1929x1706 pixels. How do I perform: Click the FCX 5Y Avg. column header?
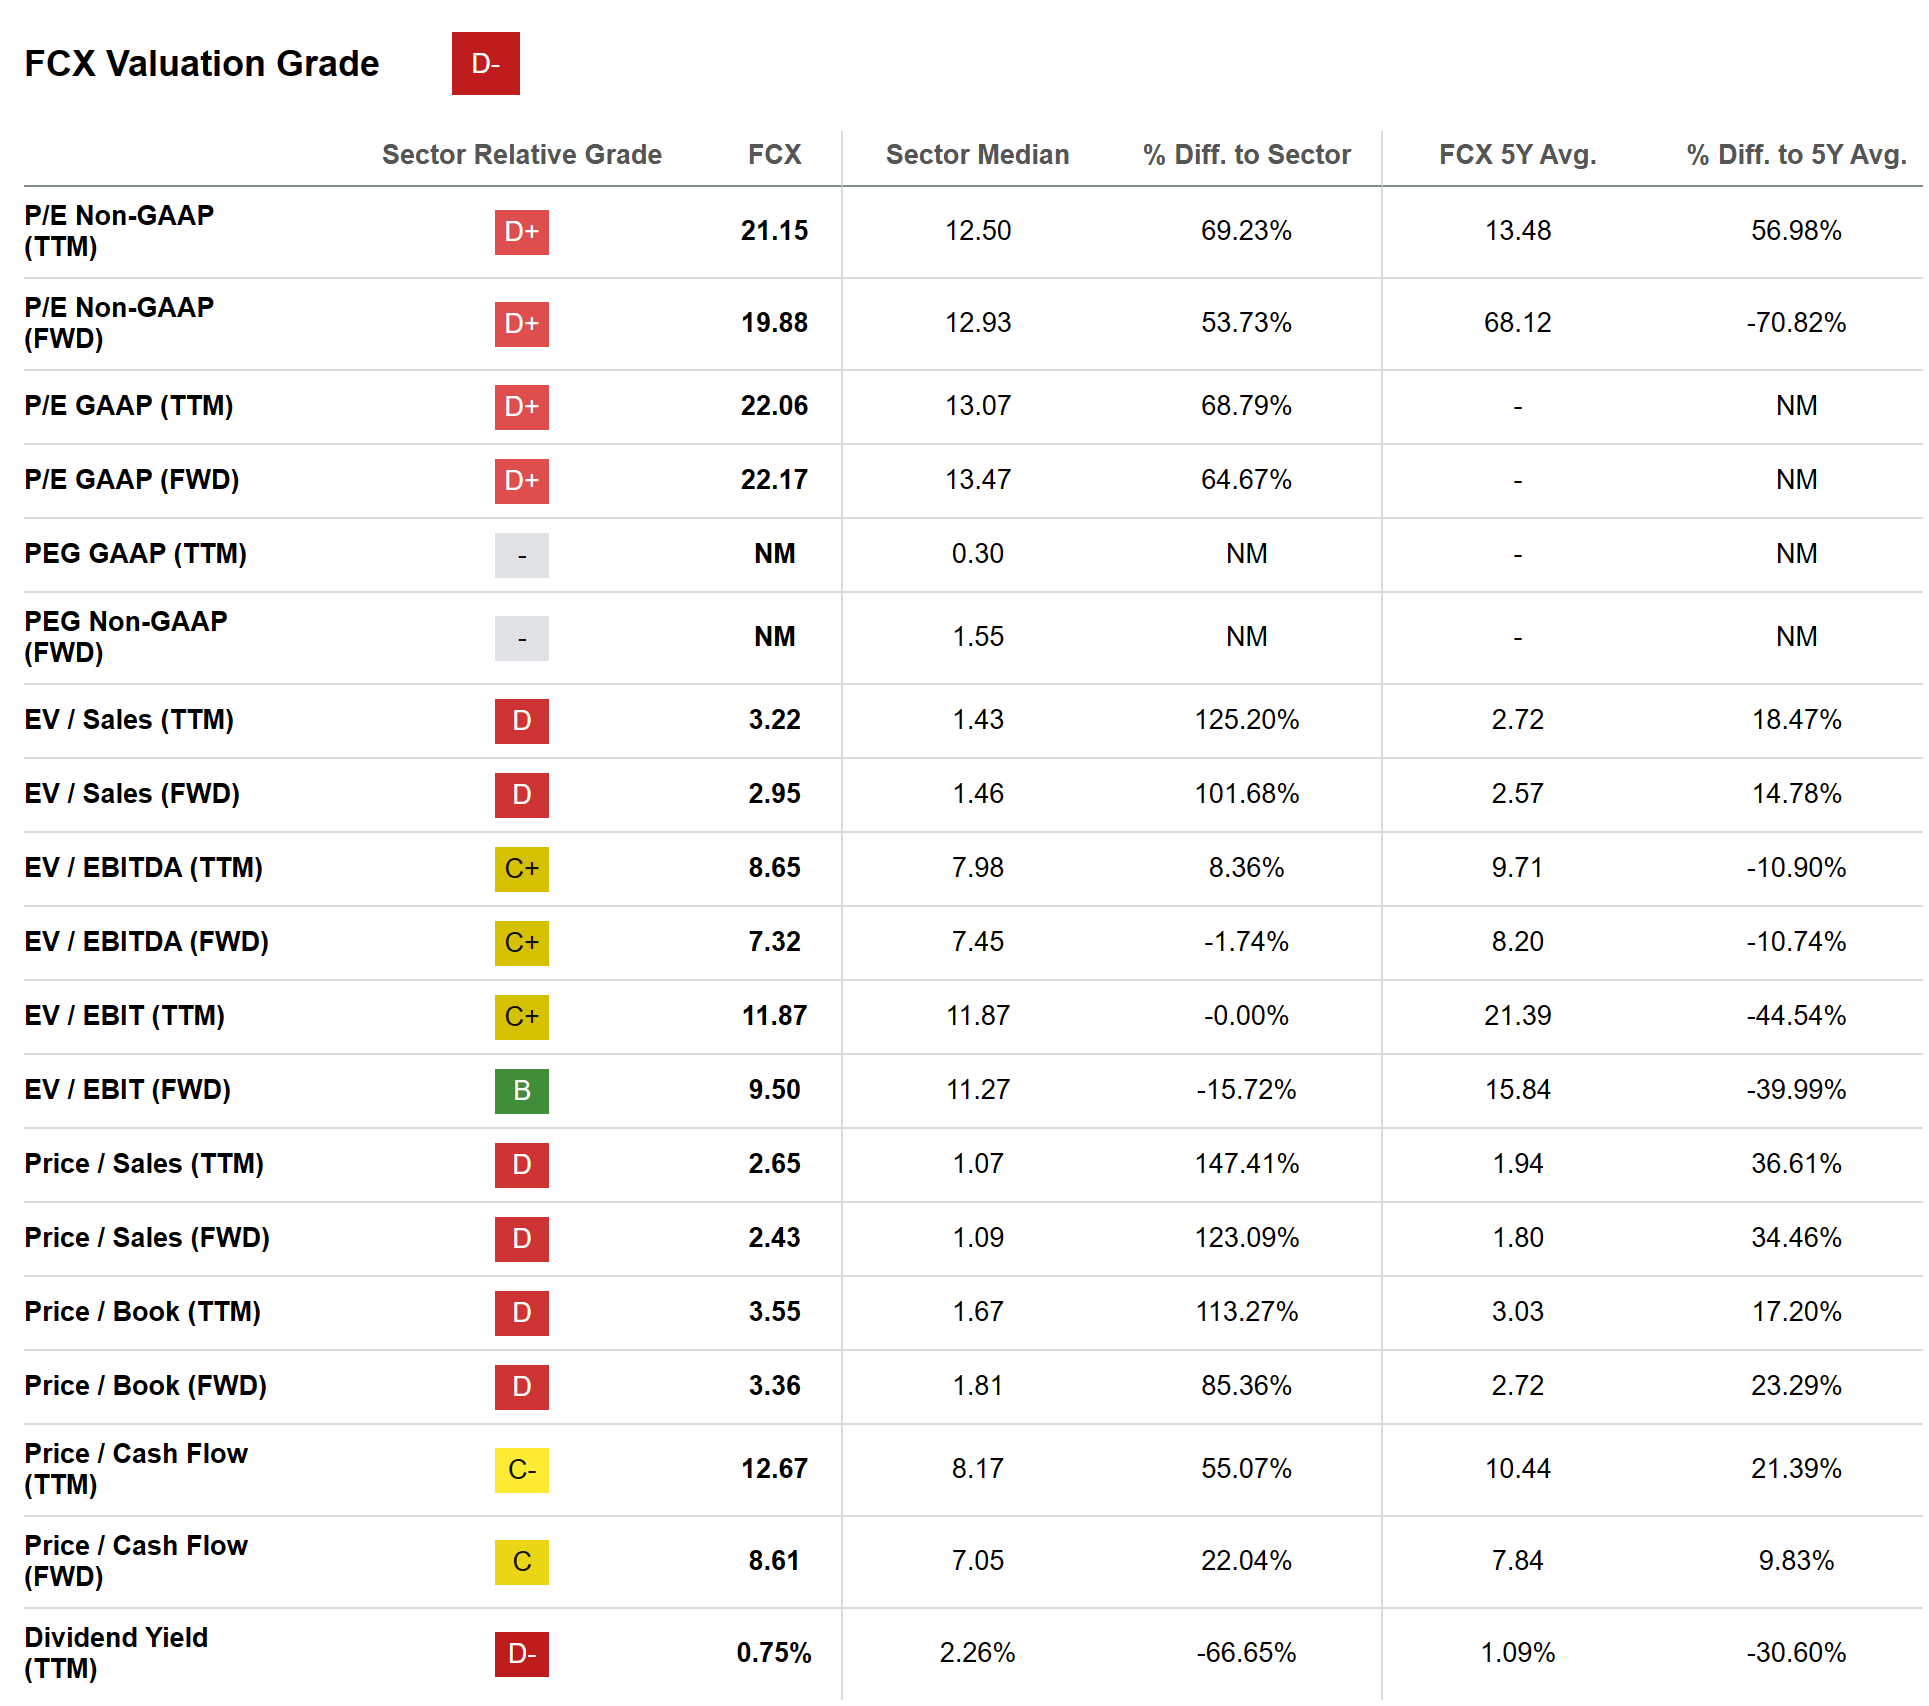(x=1517, y=155)
